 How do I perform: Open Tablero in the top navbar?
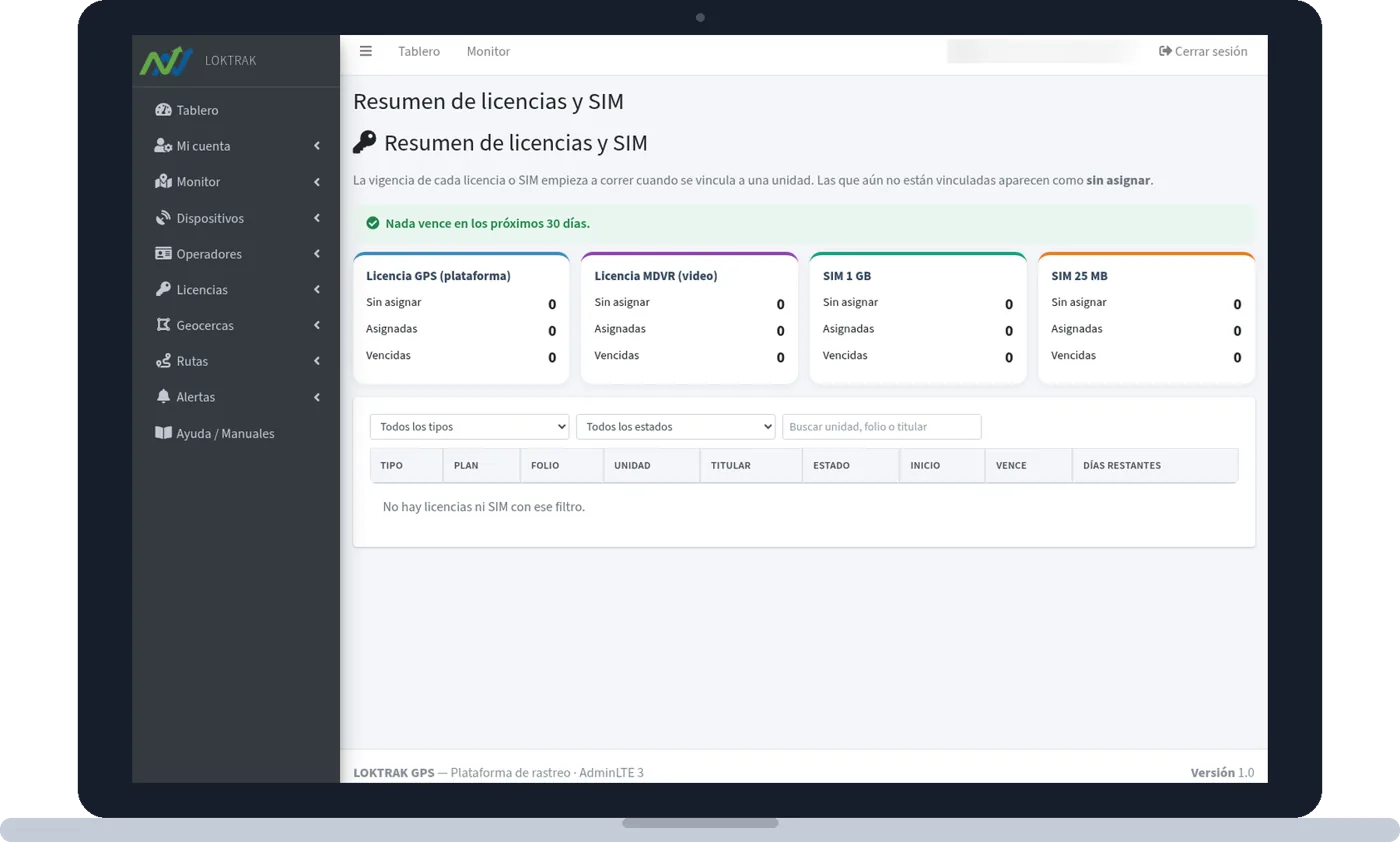[419, 51]
